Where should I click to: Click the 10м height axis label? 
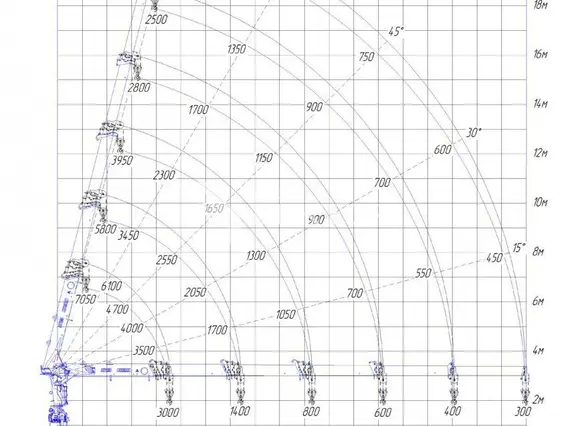point(540,202)
